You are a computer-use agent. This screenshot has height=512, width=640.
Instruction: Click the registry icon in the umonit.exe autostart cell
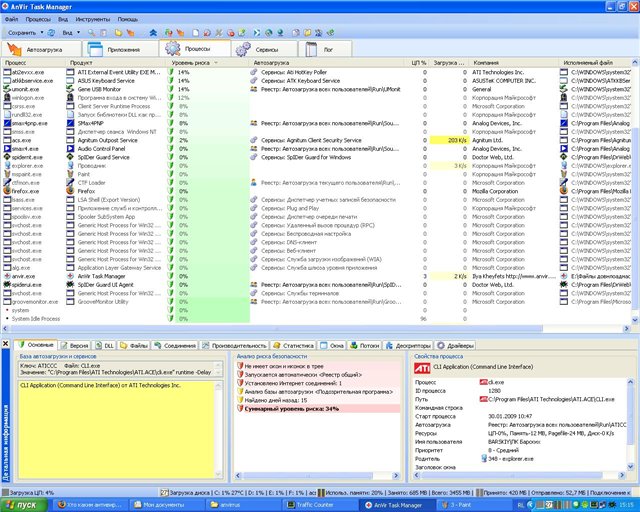(x=253, y=89)
